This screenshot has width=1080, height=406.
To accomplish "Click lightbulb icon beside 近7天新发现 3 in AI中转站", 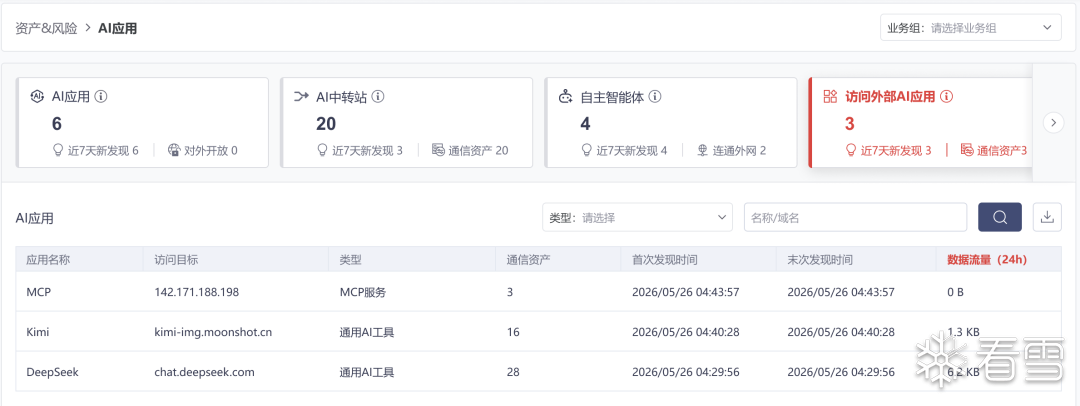I will click(x=322, y=150).
